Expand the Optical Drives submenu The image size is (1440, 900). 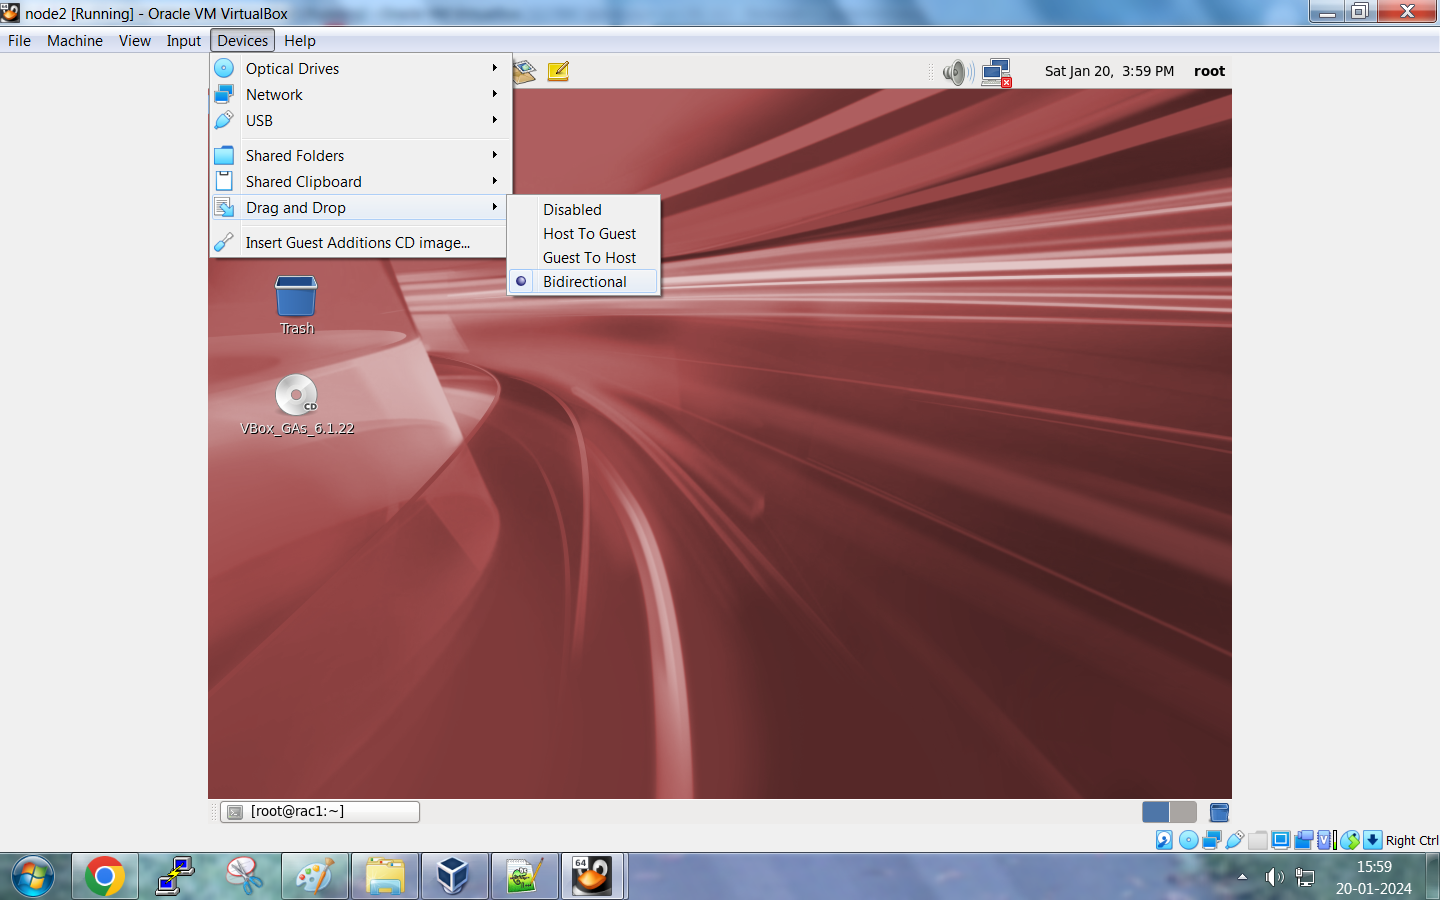point(360,69)
